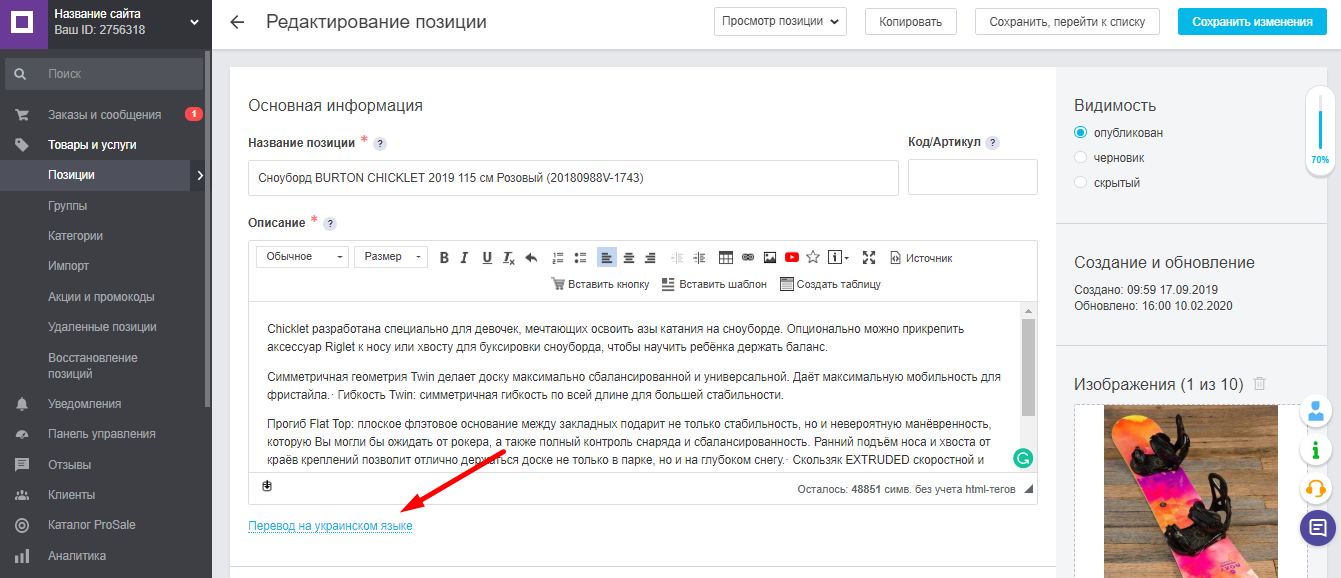Center-align the description text

(629, 257)
